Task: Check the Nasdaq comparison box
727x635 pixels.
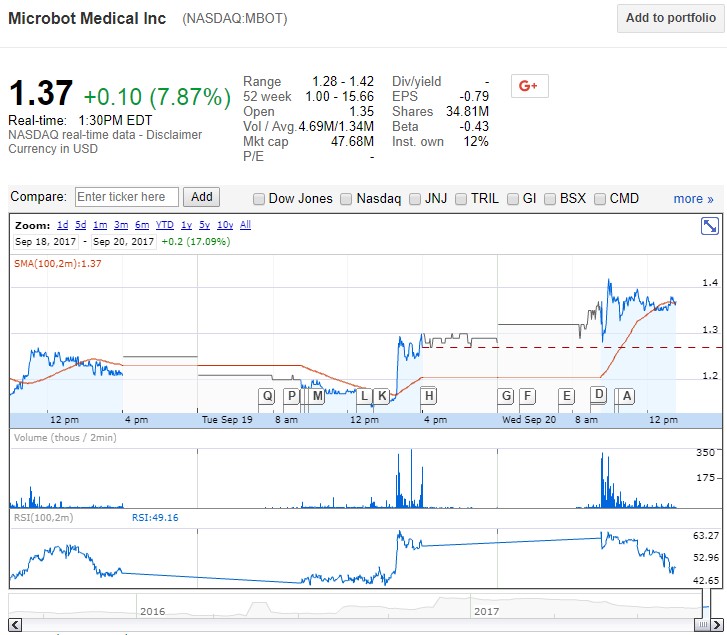Action: [346, 199]
